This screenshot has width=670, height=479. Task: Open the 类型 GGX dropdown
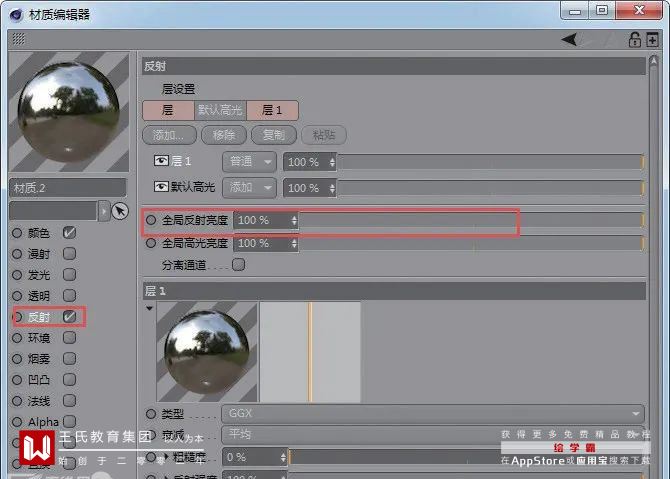click(x=432, y=414)
